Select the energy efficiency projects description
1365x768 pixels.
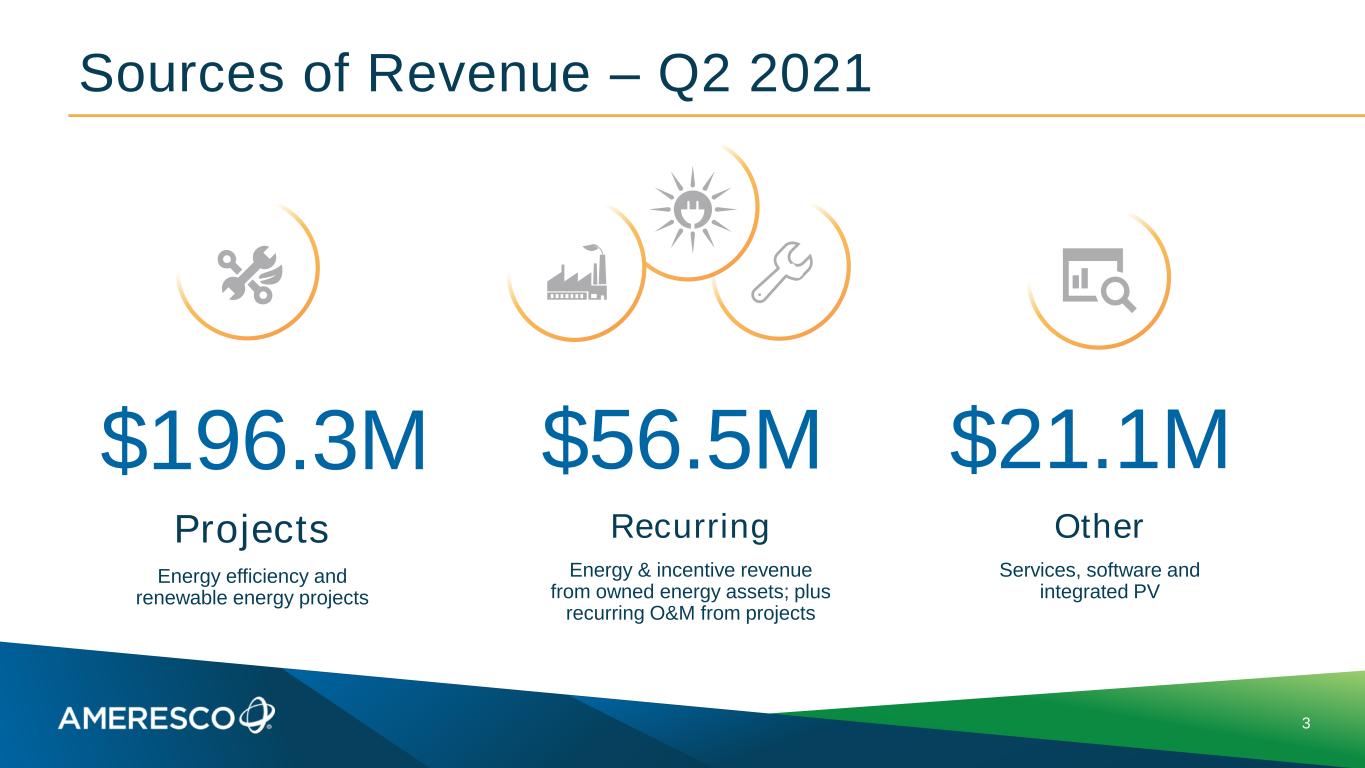point(252,588)
